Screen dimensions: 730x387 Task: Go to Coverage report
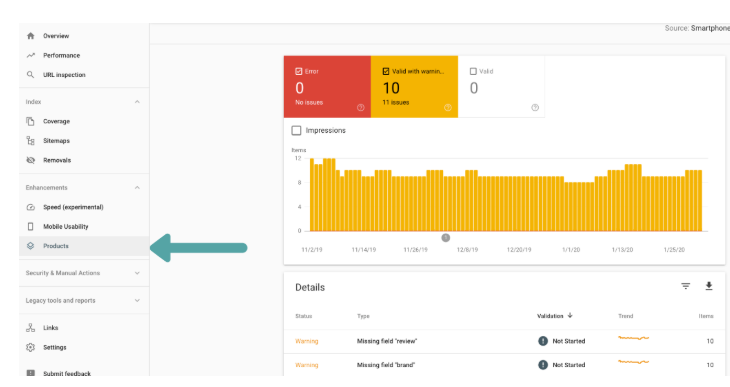[56, 122]
